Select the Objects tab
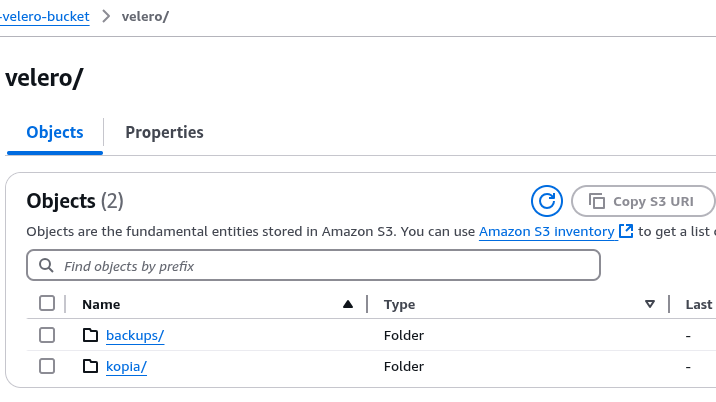Screen dimensions: 716x402 coord(55,132)
